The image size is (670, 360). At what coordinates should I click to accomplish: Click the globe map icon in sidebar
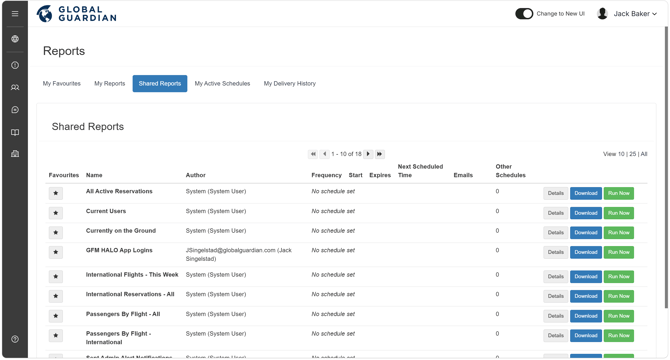pos(15,39)
